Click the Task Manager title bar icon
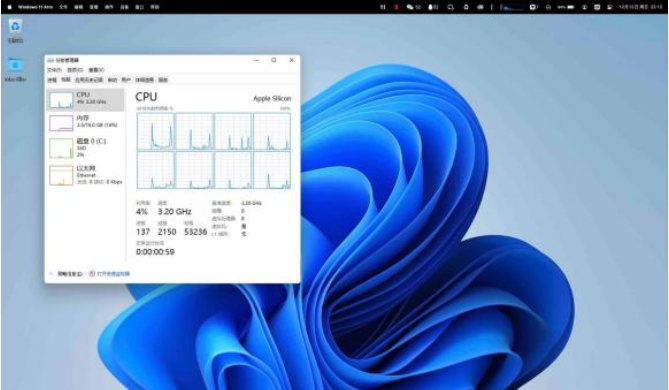 51,60
